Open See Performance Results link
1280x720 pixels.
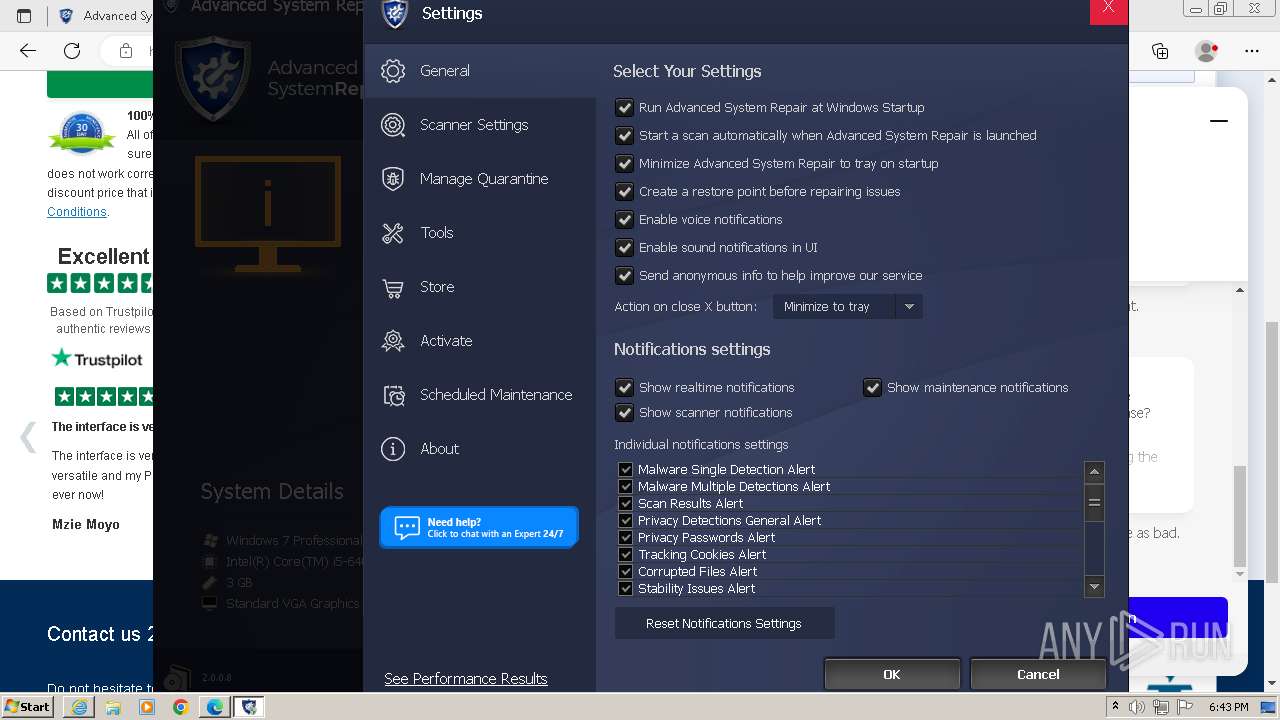(x=466, y=678)
